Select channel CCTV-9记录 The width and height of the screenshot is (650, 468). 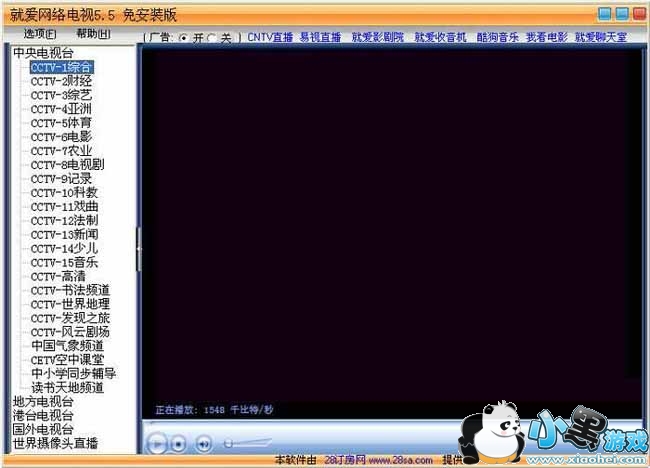tap(61, 179)
